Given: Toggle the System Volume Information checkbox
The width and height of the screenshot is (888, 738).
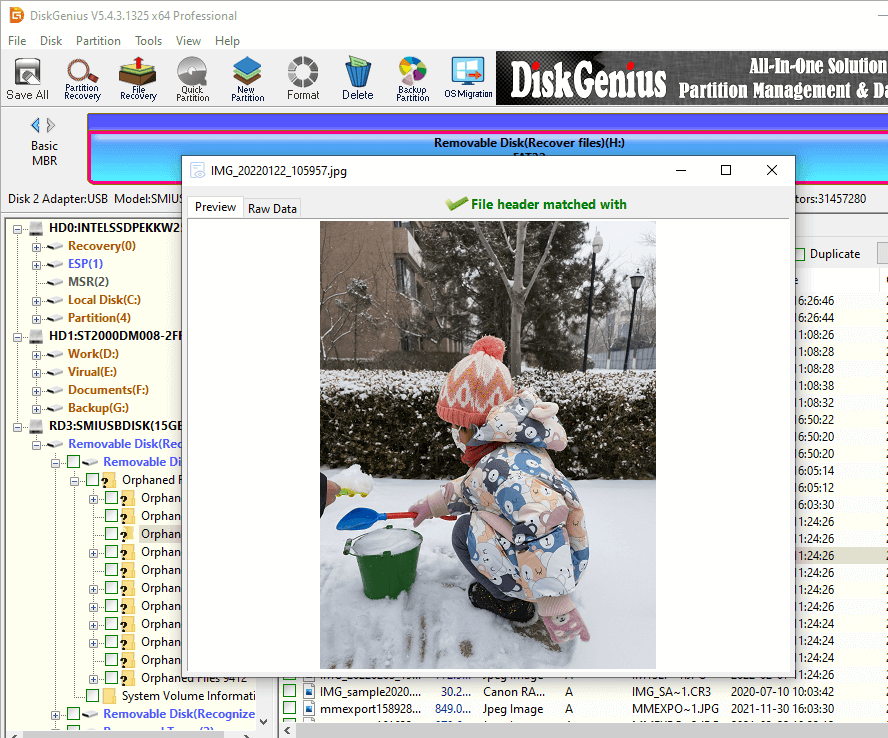Looking at the screenshot, I should 92,696.
